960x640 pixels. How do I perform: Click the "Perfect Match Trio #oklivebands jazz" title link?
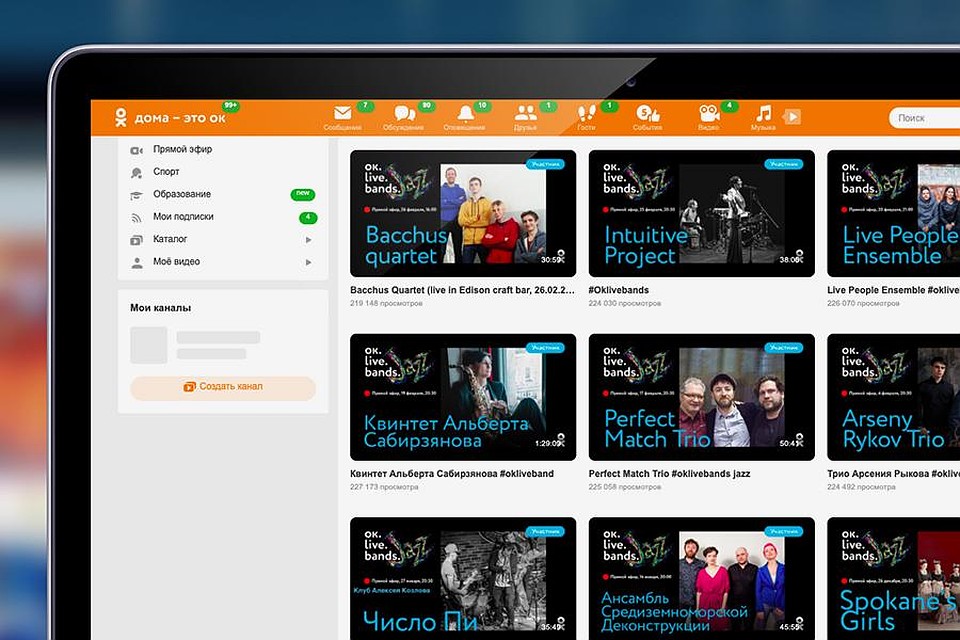click(669, 473)
